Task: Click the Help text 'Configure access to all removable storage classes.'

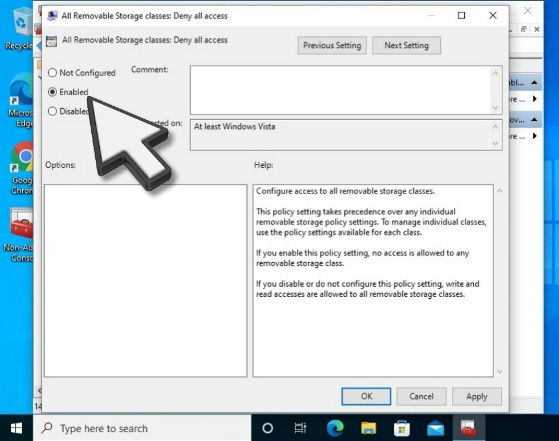Action: pyautogui.click(x=345, y=191)
